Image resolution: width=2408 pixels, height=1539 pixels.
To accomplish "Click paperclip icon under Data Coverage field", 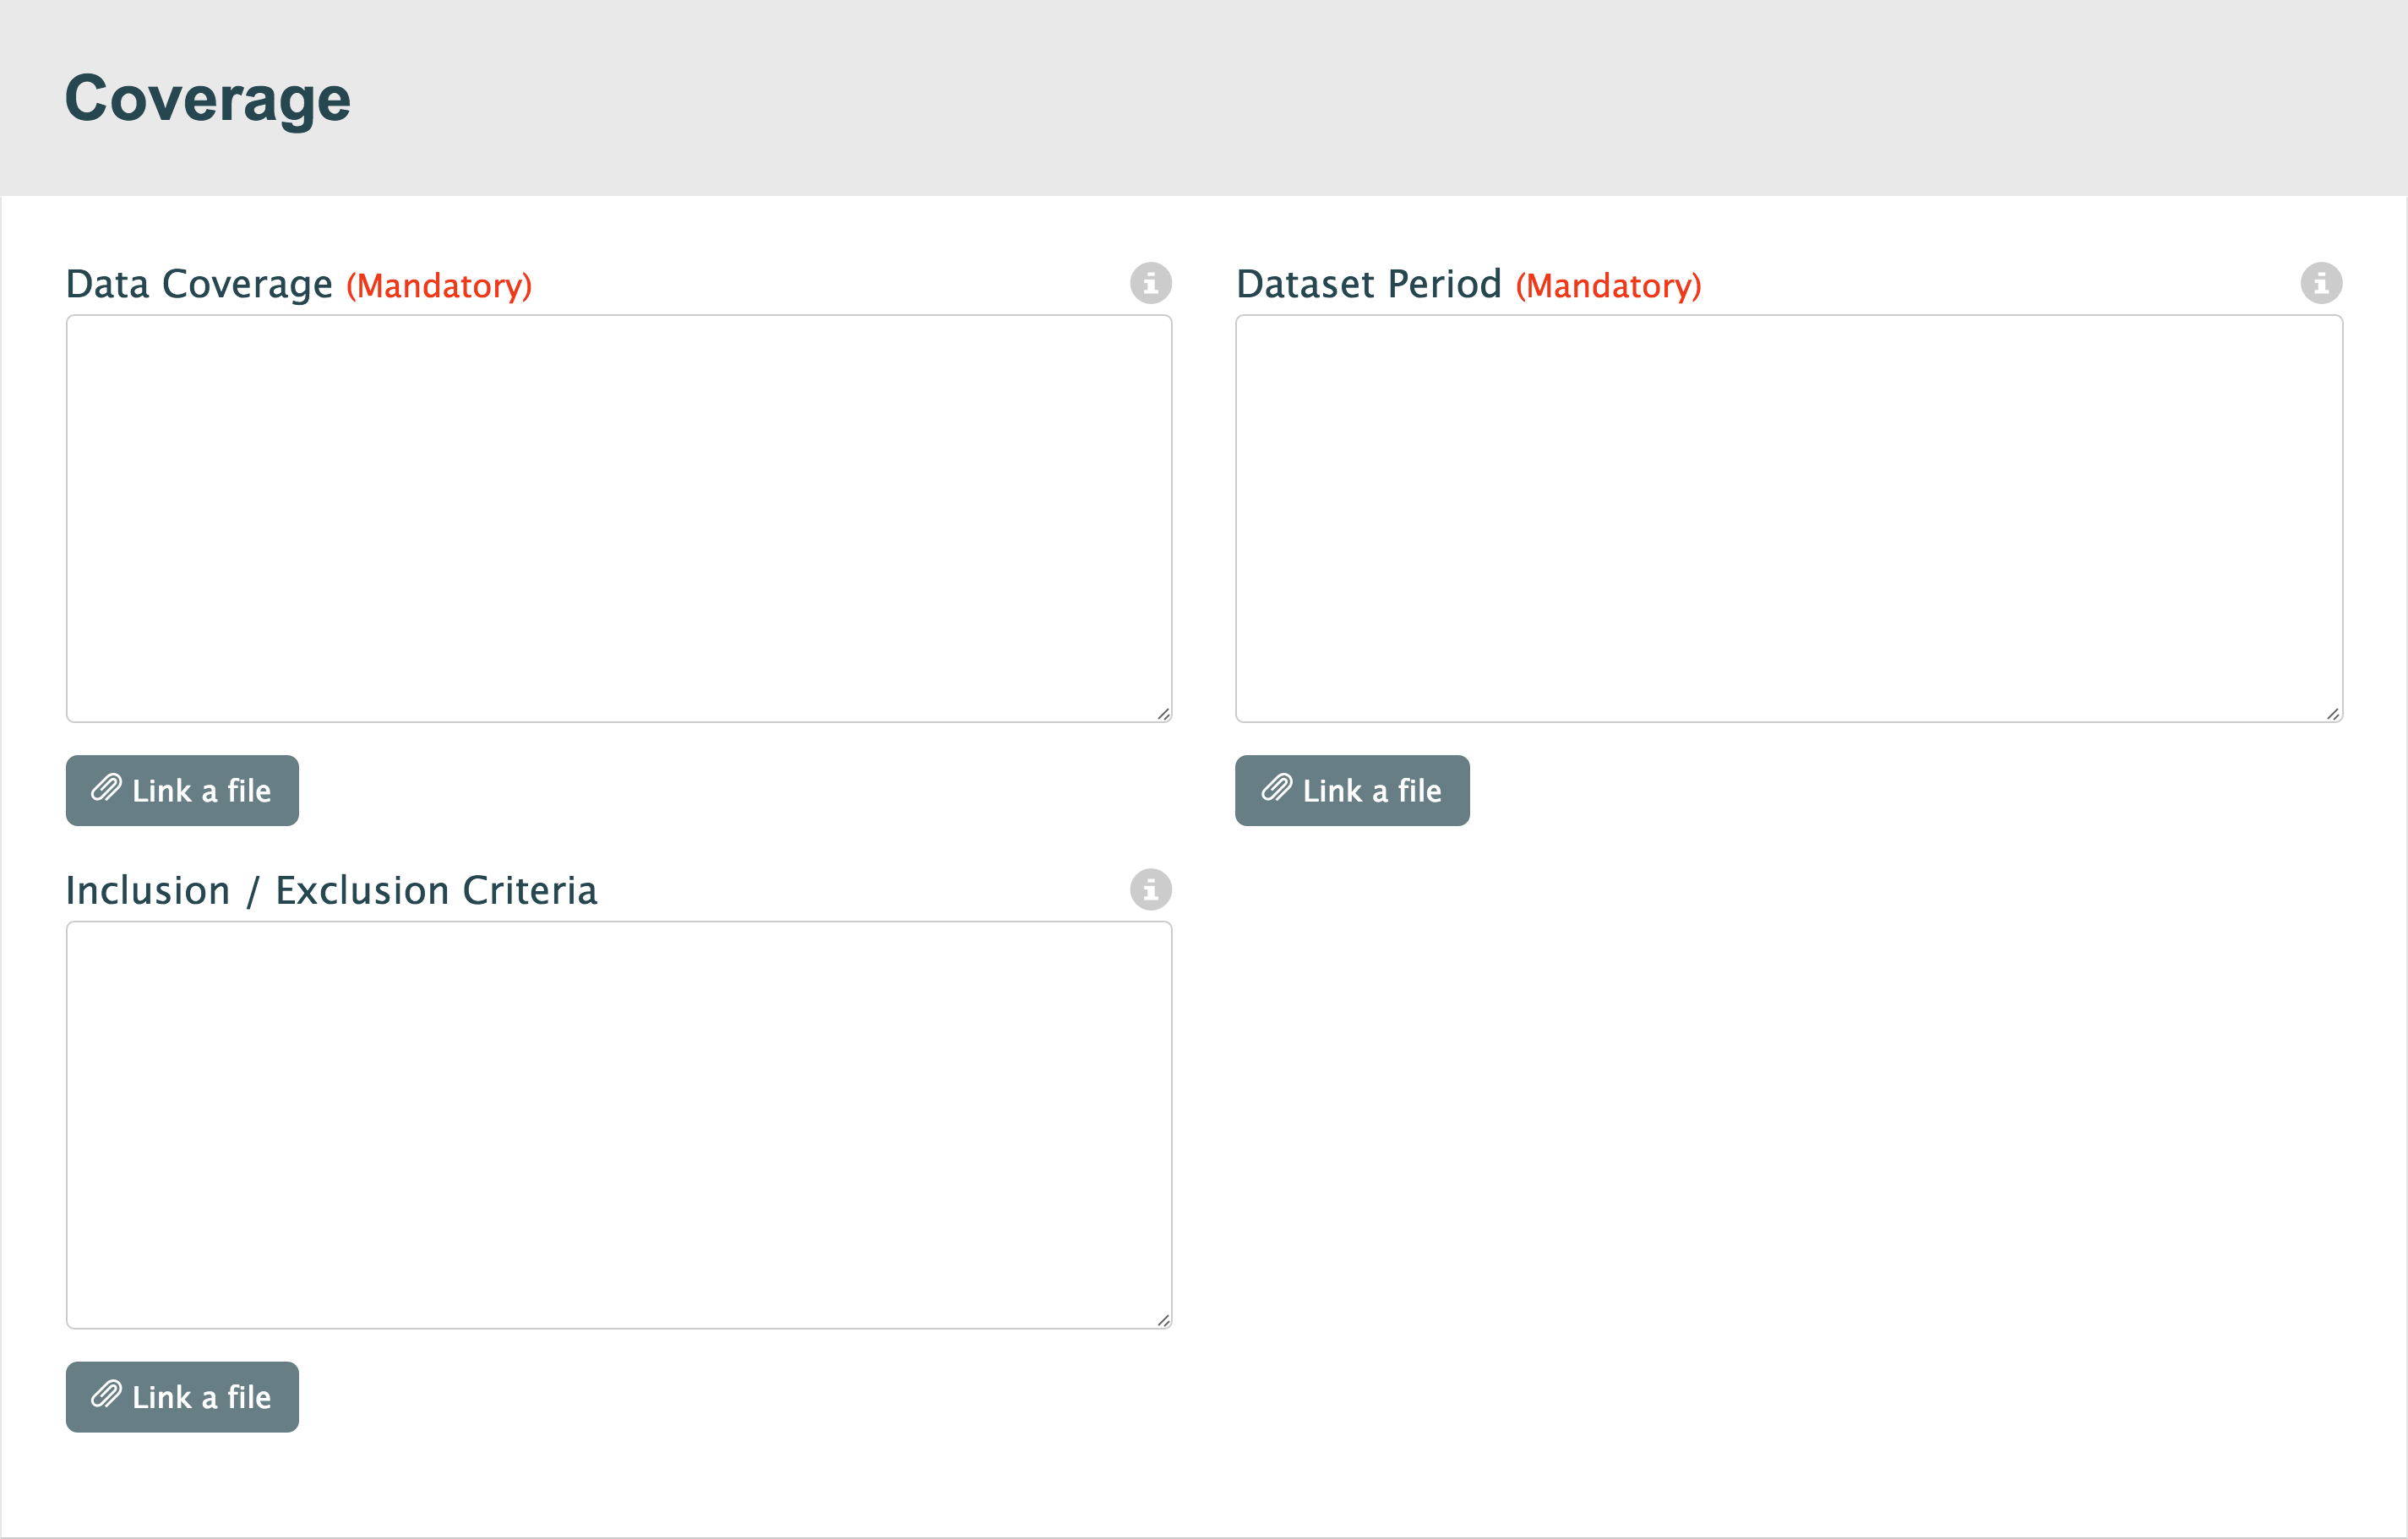I will coord(106,789).
